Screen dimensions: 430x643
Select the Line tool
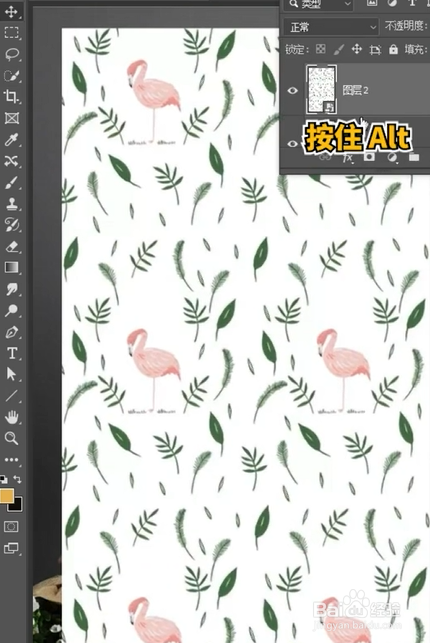click(x=11, y=396)
